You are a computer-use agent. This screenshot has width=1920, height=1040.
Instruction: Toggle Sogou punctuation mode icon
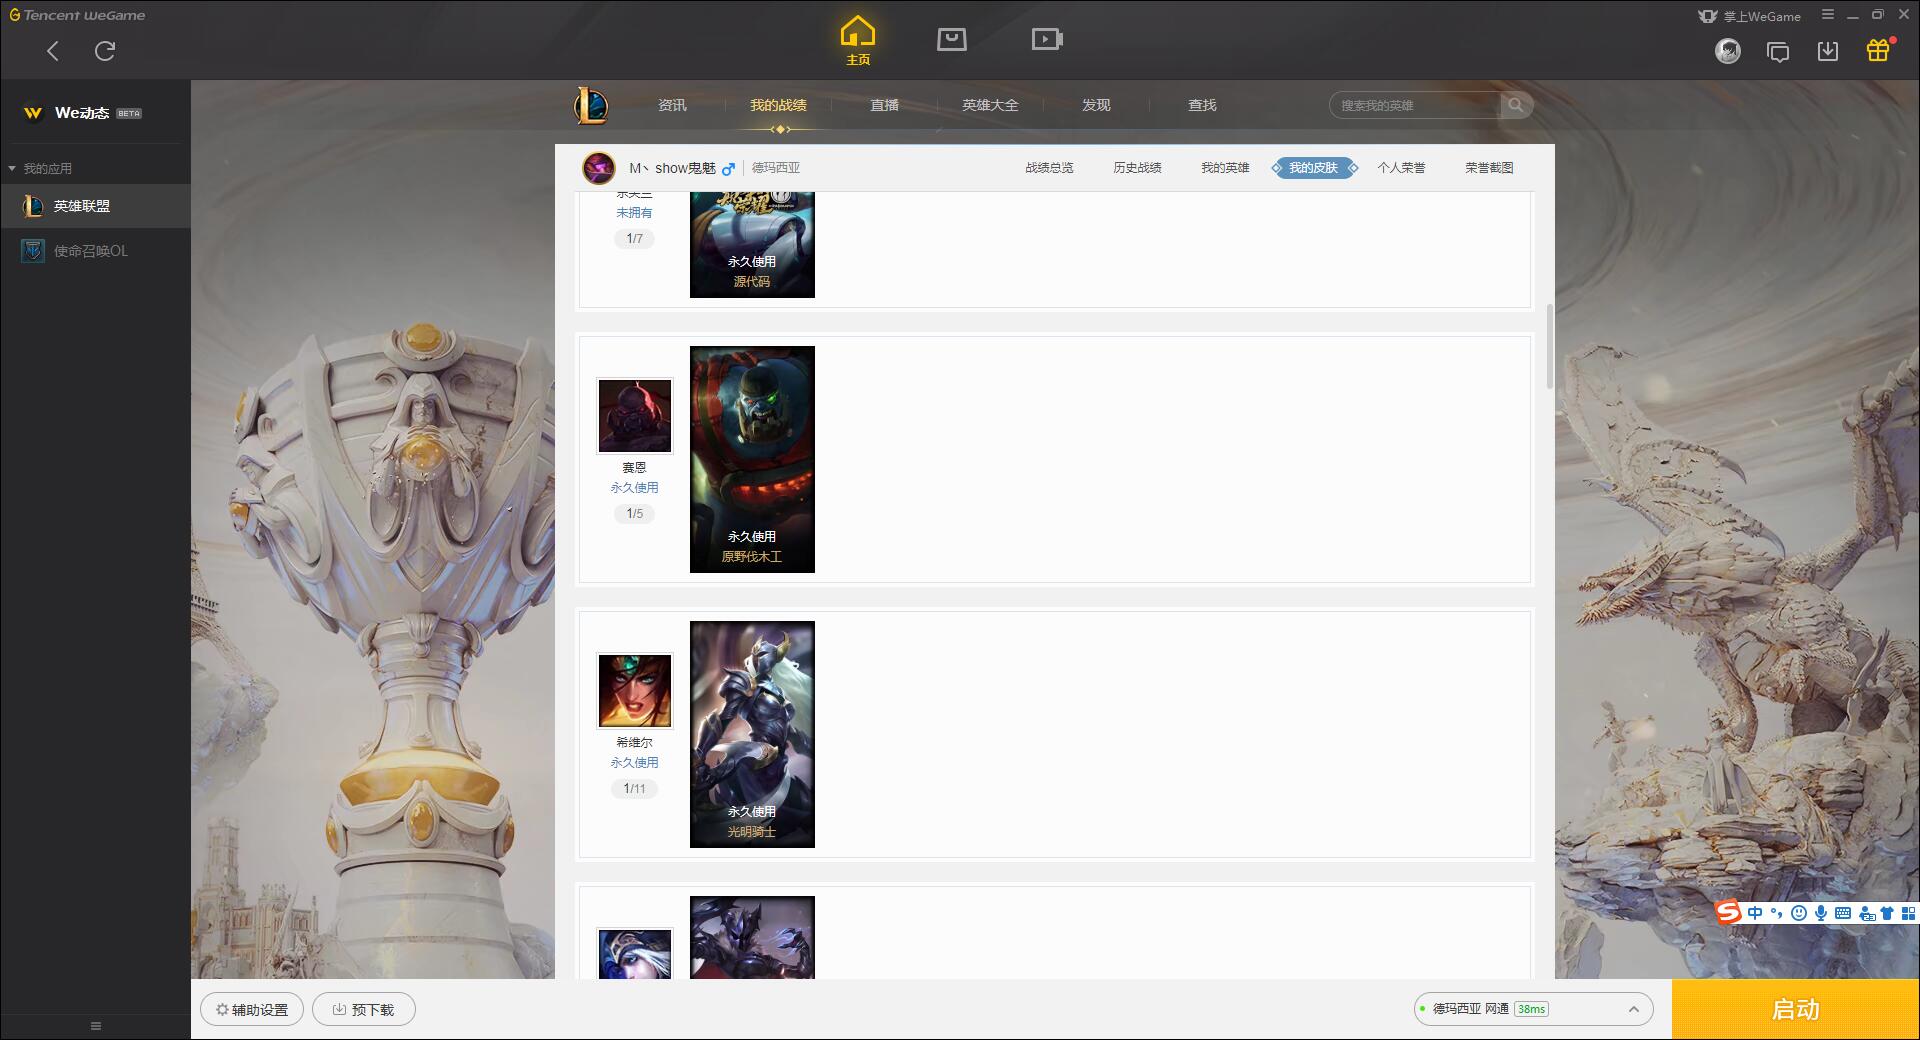pyautogui.click(x=1777, y=913)
